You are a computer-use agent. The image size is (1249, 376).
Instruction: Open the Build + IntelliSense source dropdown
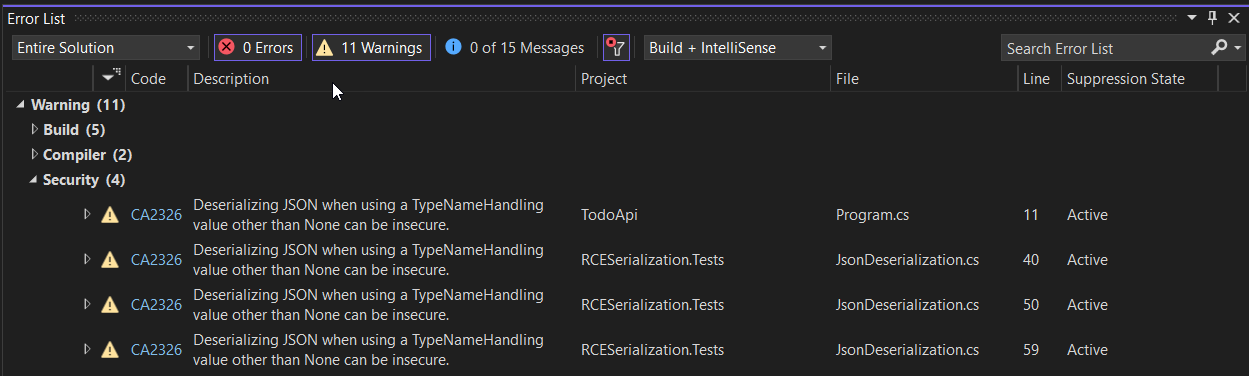(x=738, y=47)
